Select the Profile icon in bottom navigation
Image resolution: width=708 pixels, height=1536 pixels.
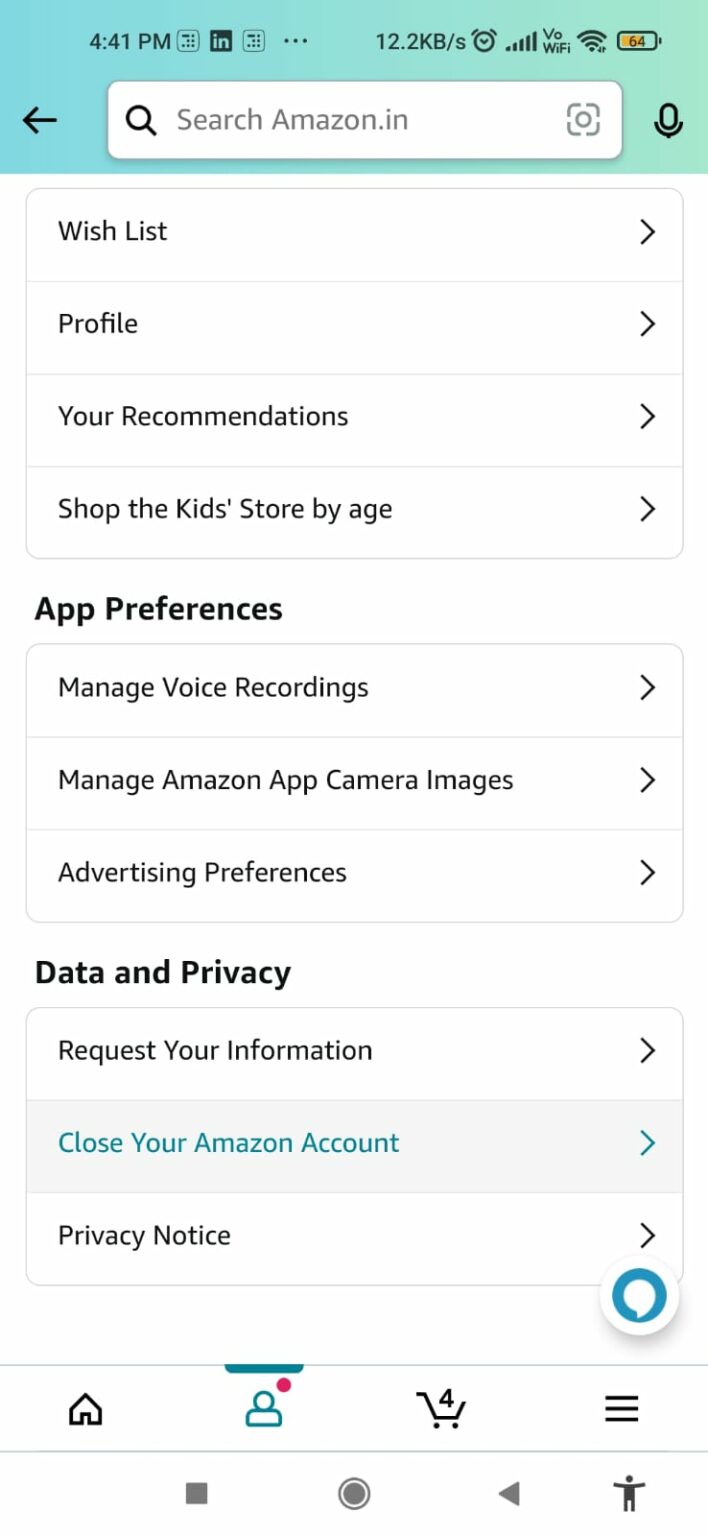click(263, 1408)
